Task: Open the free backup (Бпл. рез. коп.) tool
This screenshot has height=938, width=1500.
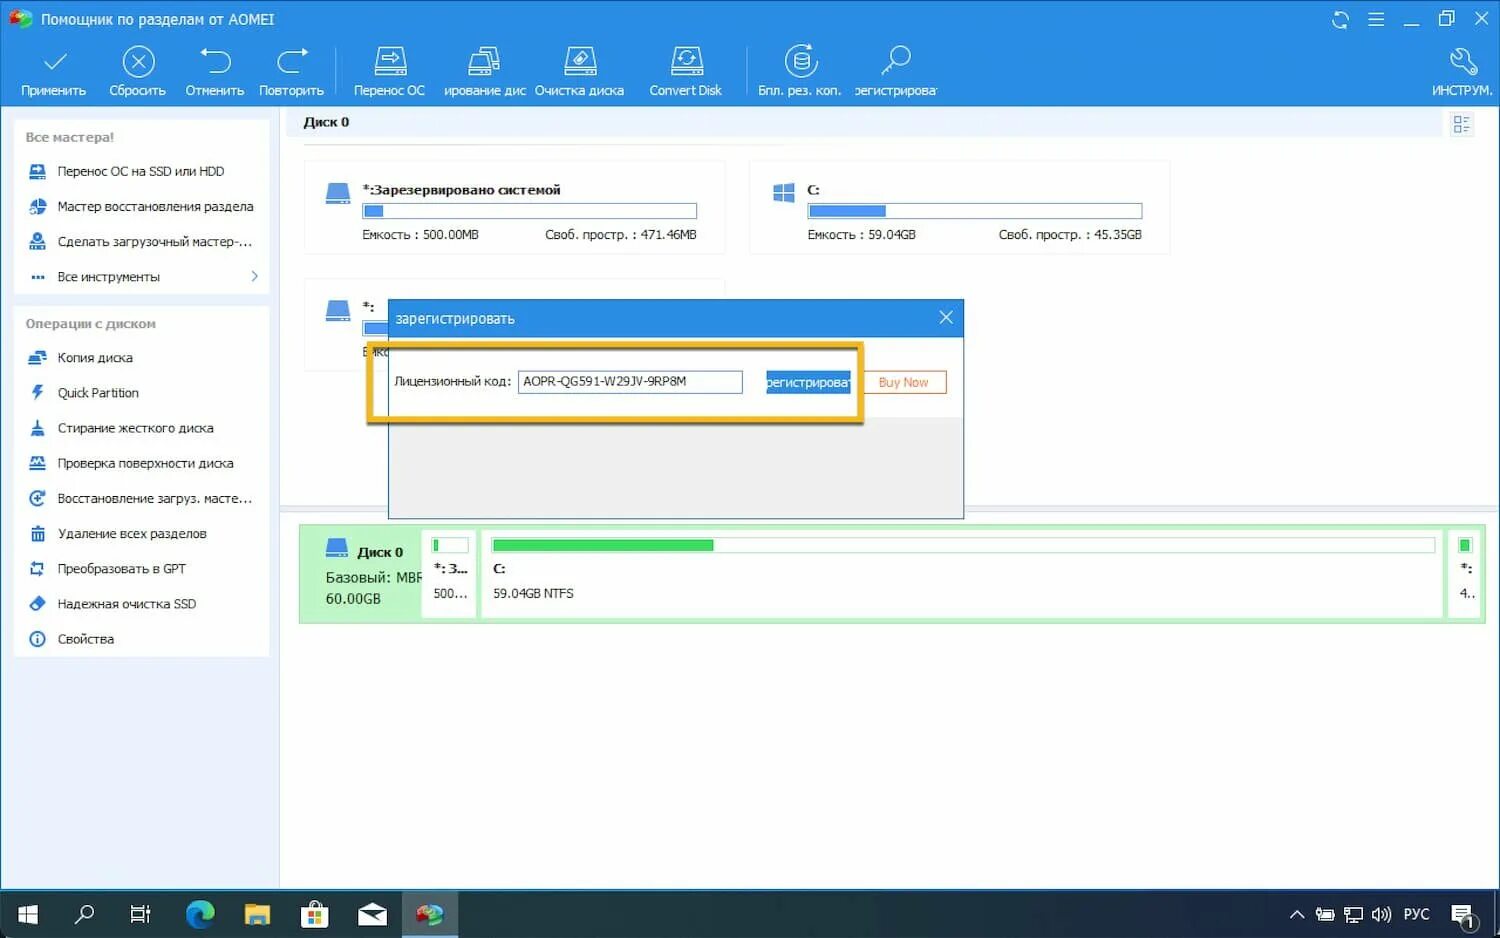Action: pyautogui.click(x=800, y=72)
